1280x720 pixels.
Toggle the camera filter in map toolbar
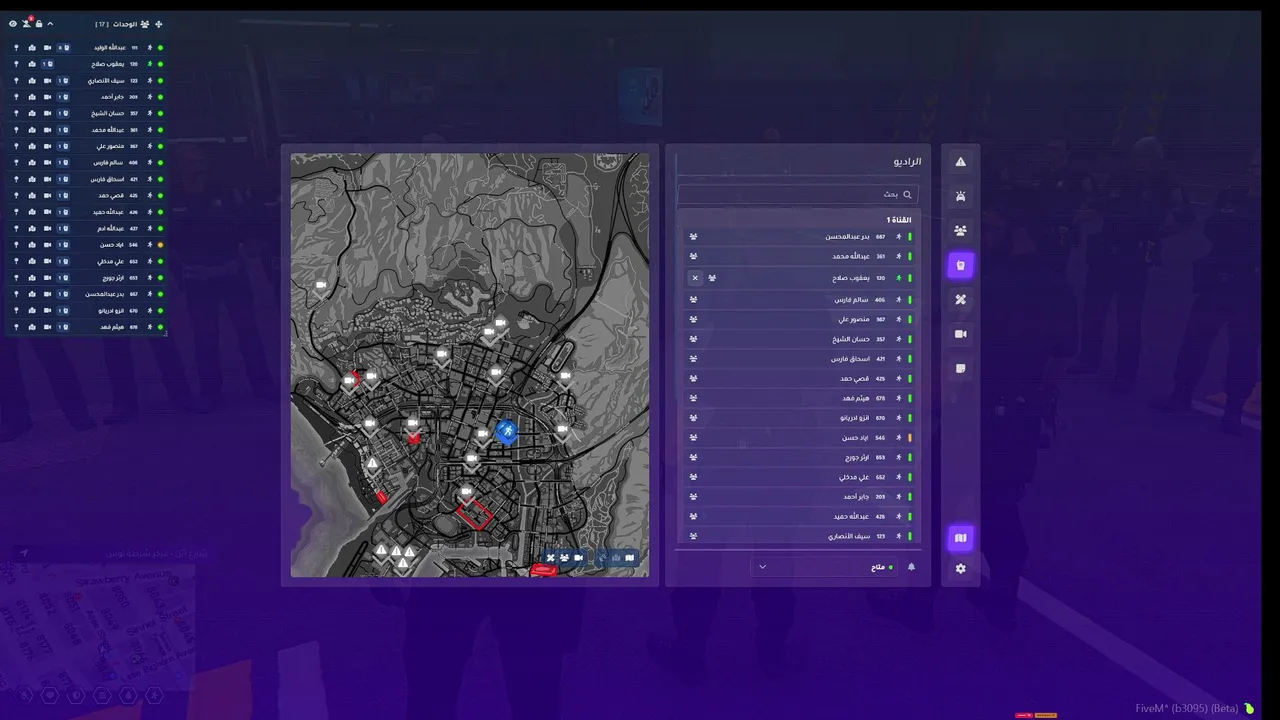point(578,558)
